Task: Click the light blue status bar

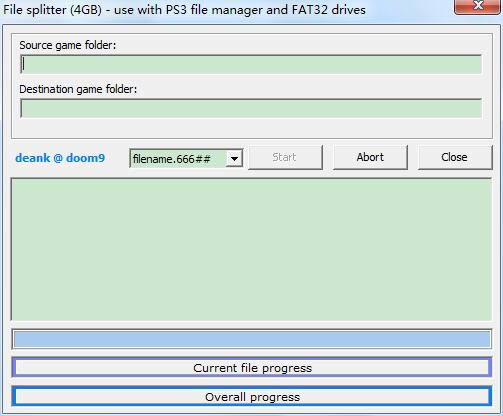Action: [252, 339]
